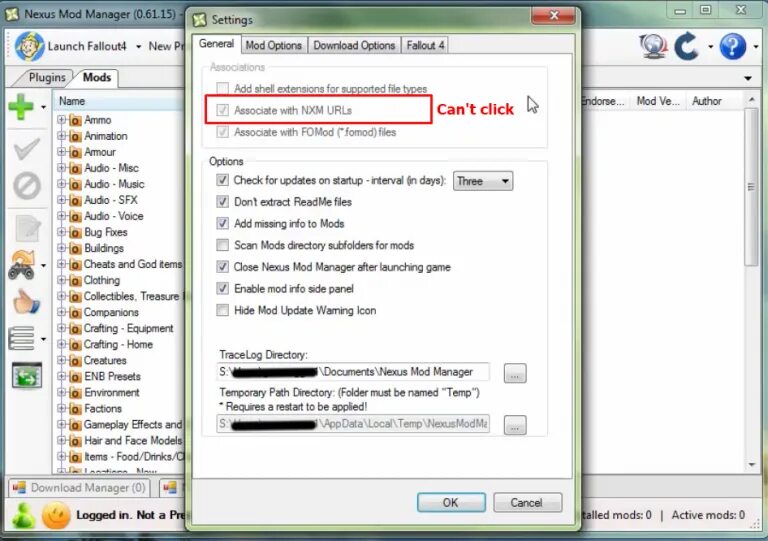Switch to the General settings tab
Screen dimensions: 768x541
(216, 44)
